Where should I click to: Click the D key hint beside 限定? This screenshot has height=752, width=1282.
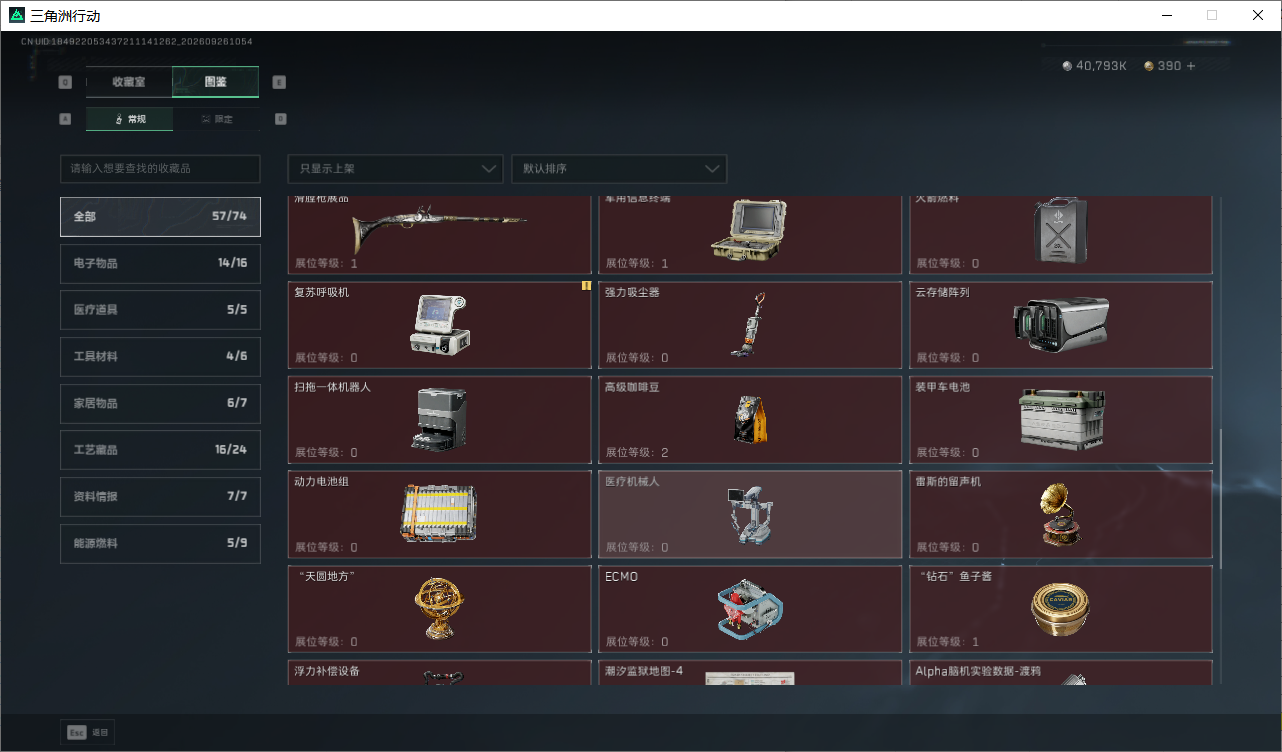tap(280, 119)
